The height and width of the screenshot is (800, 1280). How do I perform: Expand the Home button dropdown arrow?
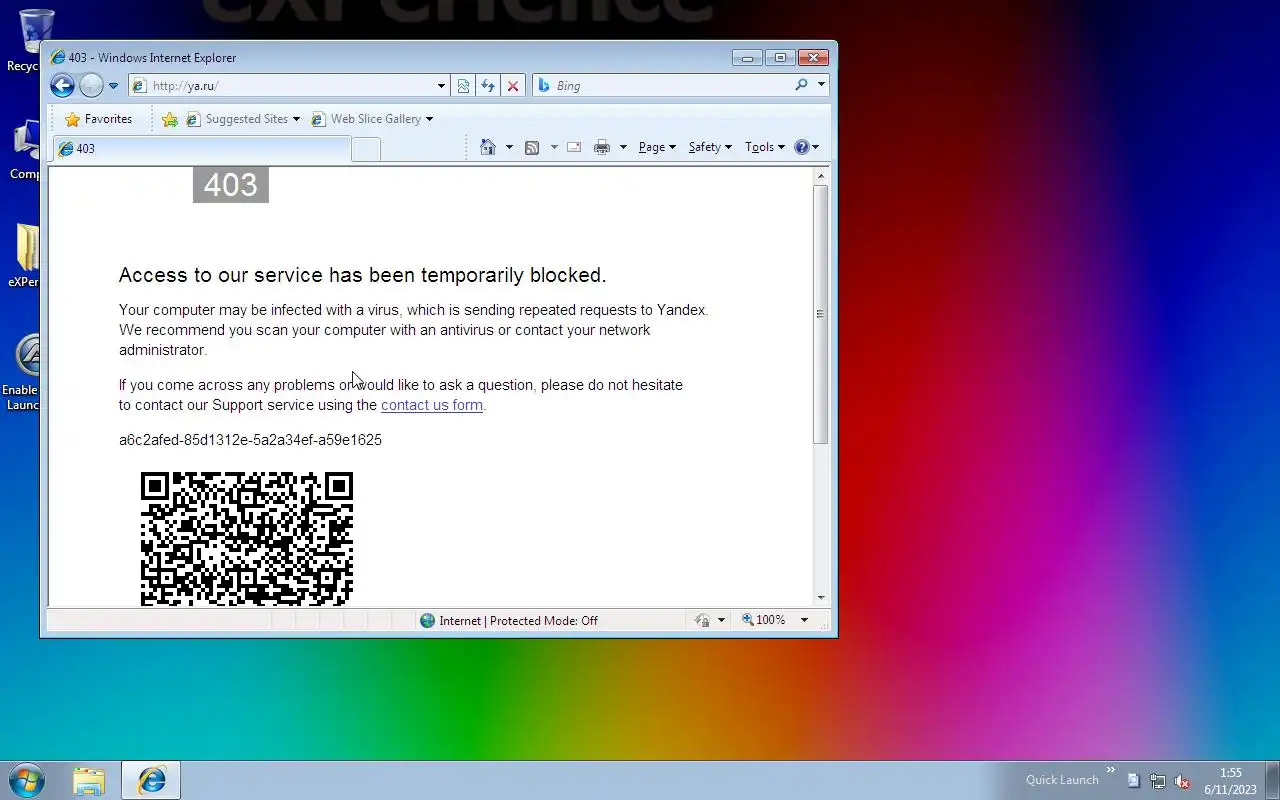click(x=509, y=147)
